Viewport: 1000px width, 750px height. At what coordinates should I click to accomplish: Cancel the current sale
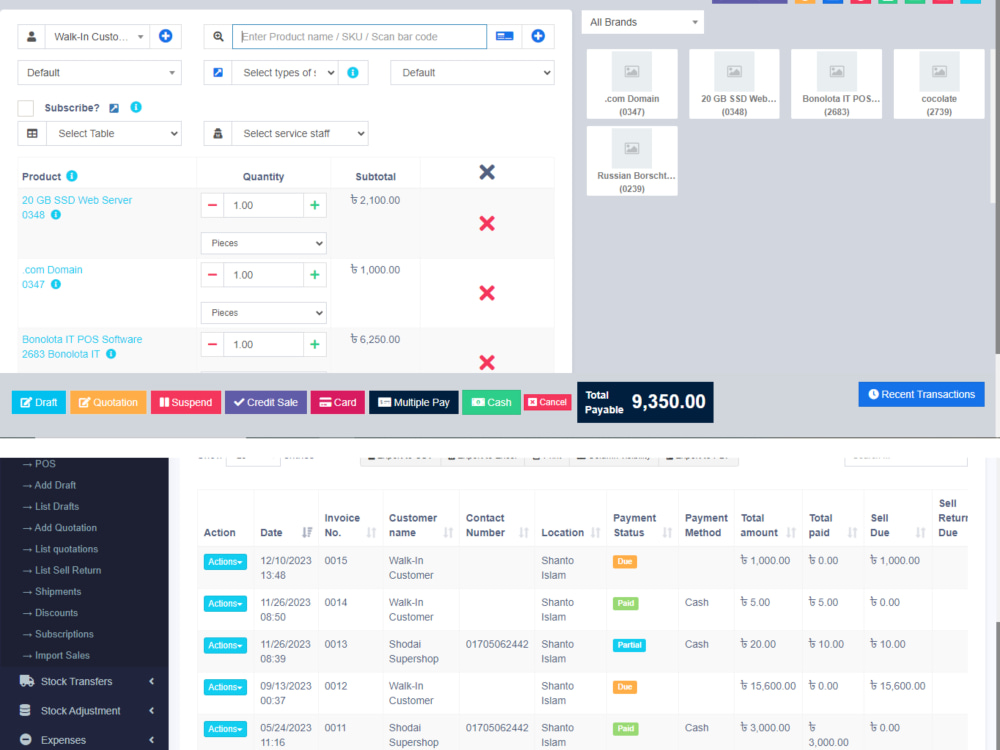pos(547,402)
